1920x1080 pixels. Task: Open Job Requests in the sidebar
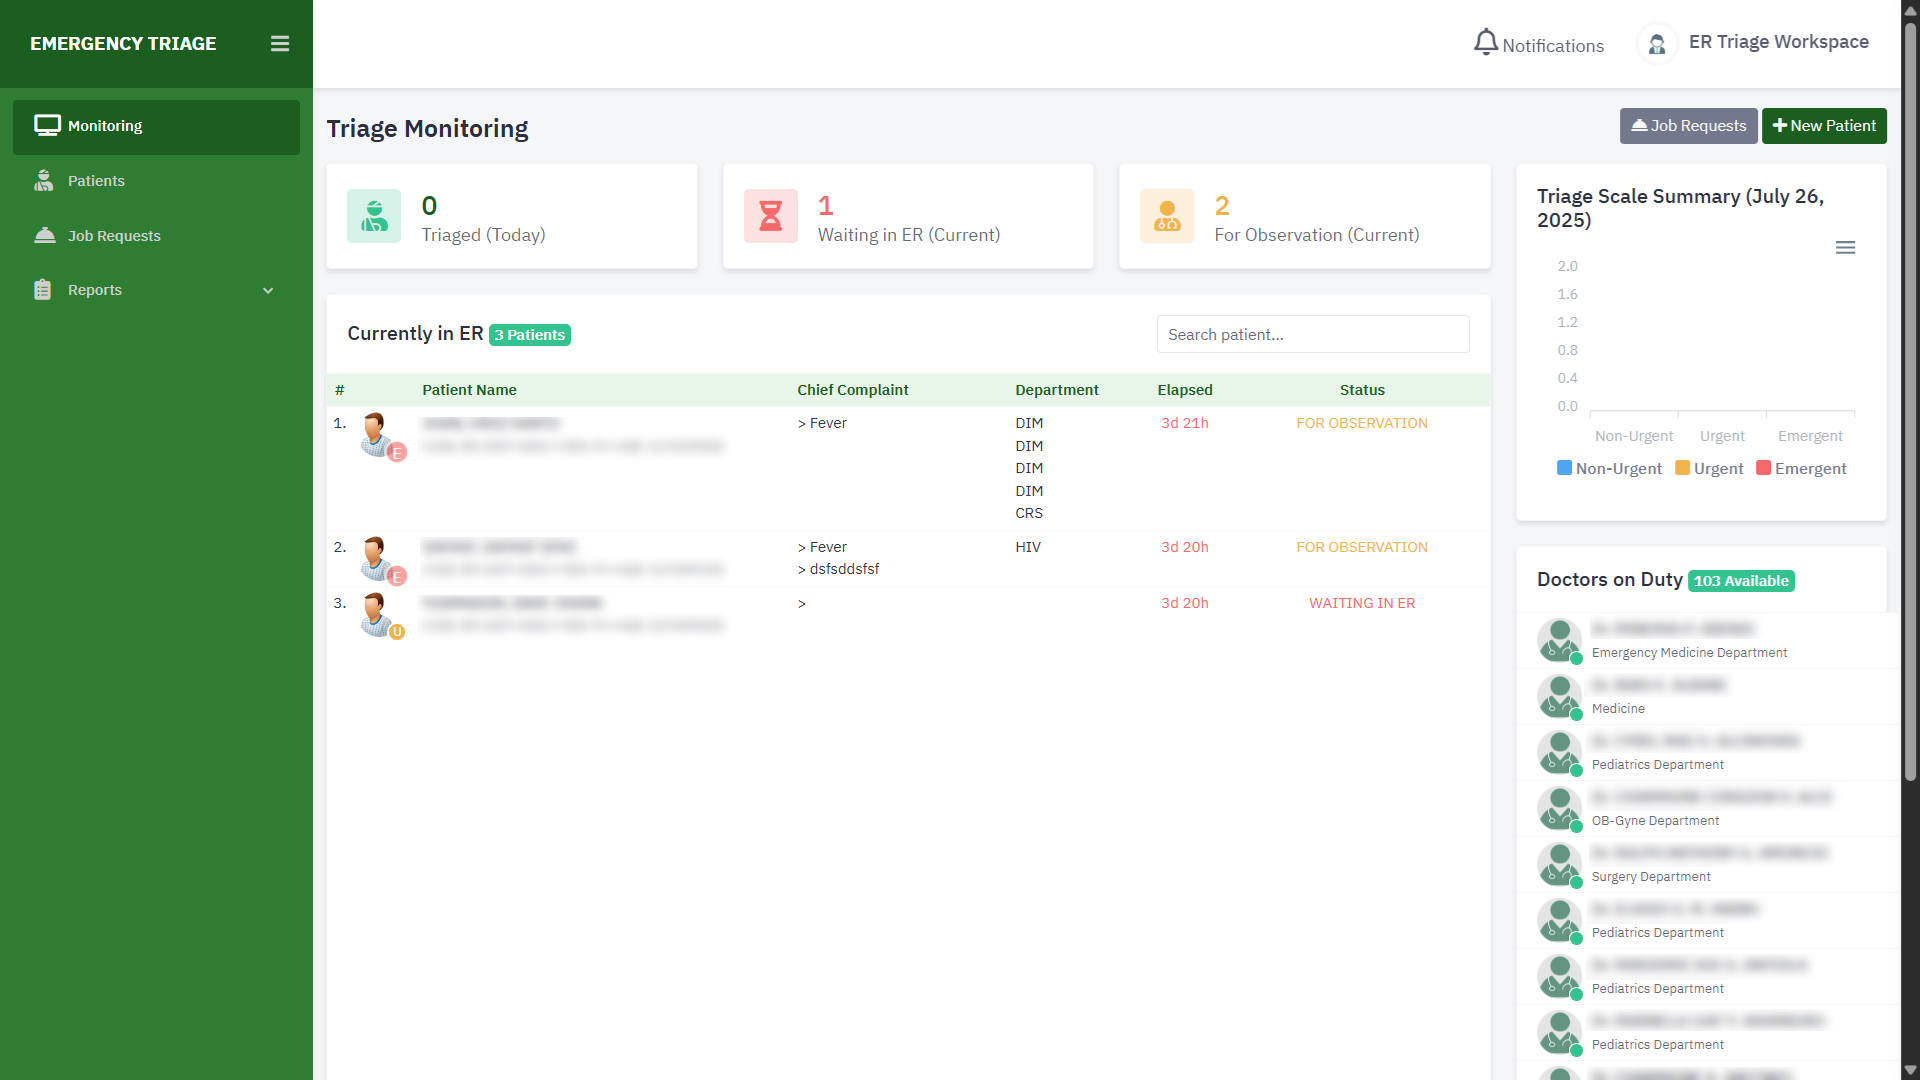tap(114, 236)
